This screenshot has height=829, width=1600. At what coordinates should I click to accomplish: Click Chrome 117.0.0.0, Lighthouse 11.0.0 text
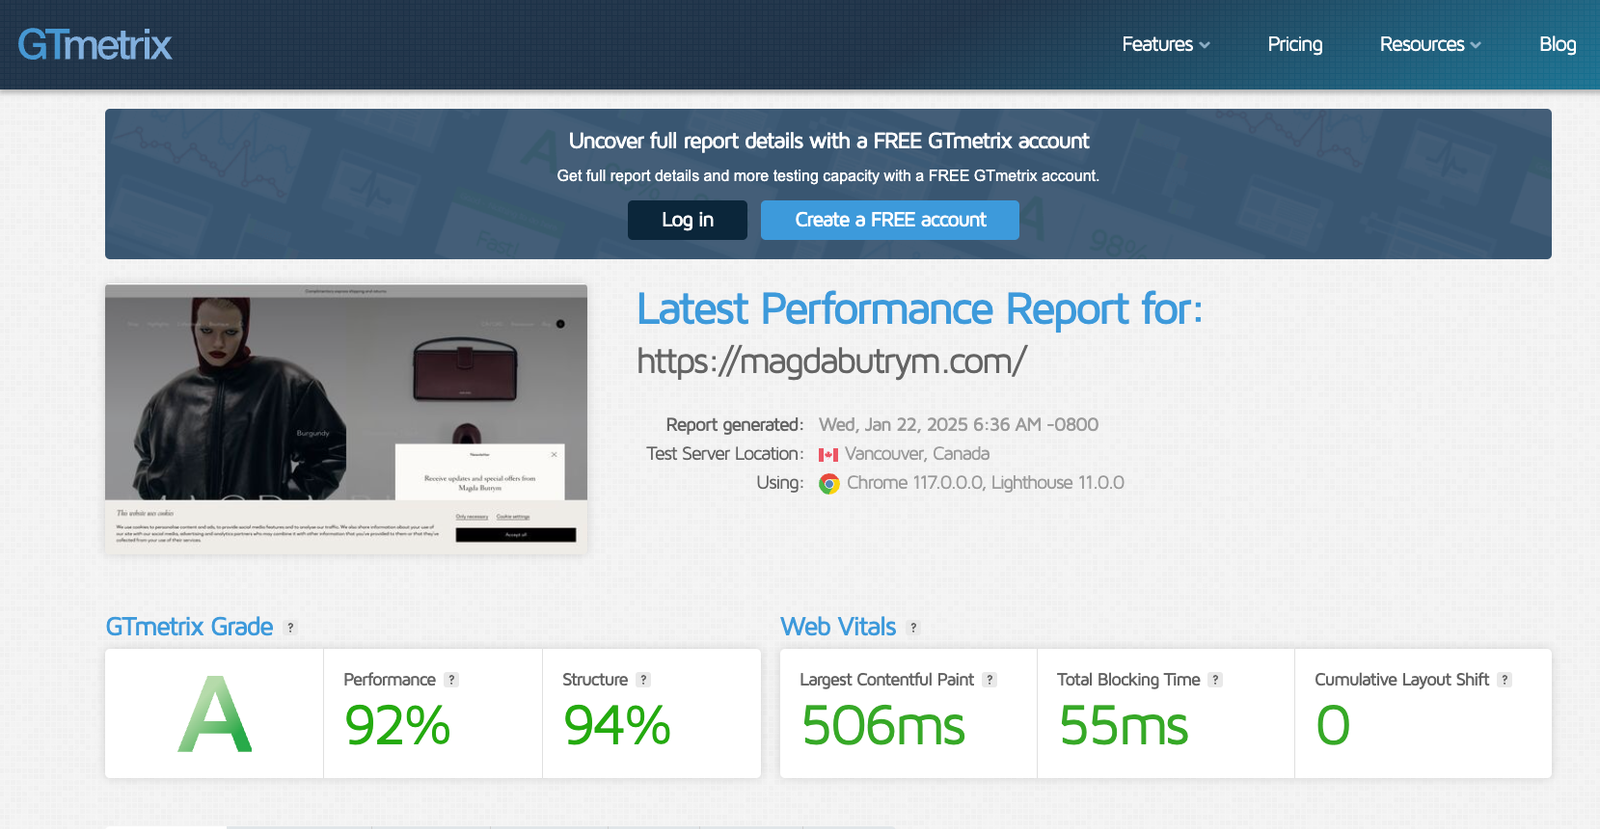[x=985, y=483]
